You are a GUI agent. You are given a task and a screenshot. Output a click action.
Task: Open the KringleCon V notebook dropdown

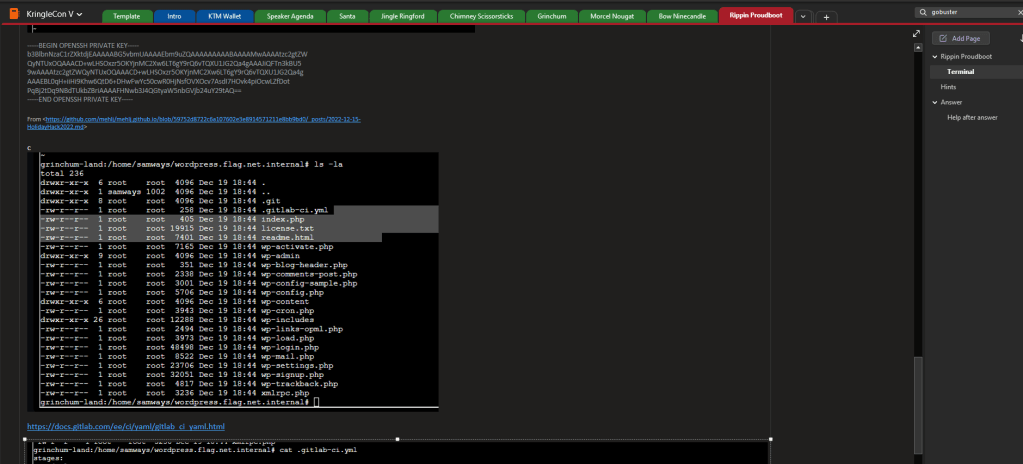pos(79,15)
